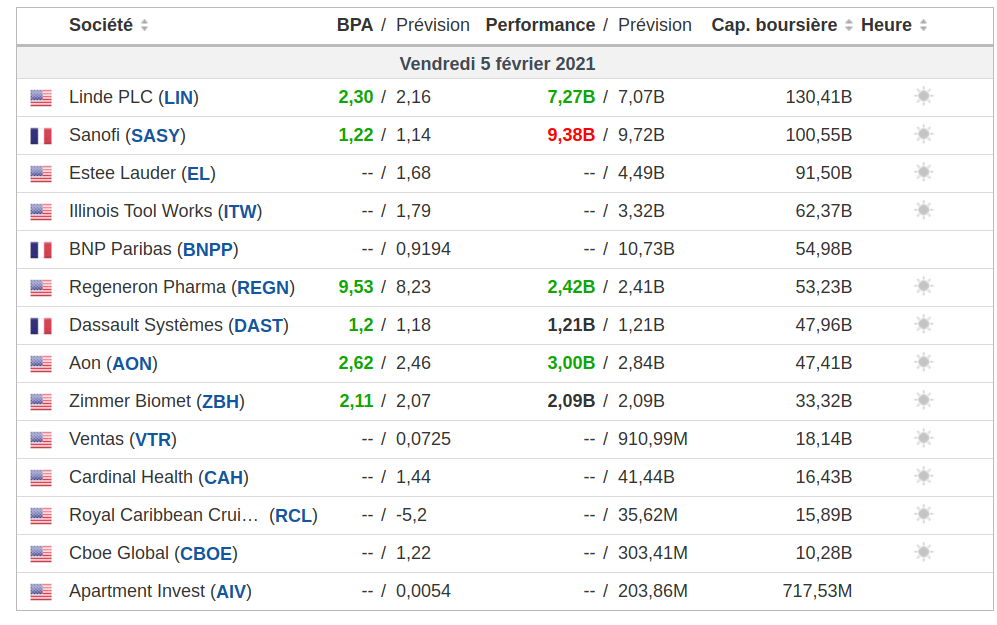997x625 pixels.
Task: Click the French flag beside BNP Paribas
Action: click(x=40, y=250)
